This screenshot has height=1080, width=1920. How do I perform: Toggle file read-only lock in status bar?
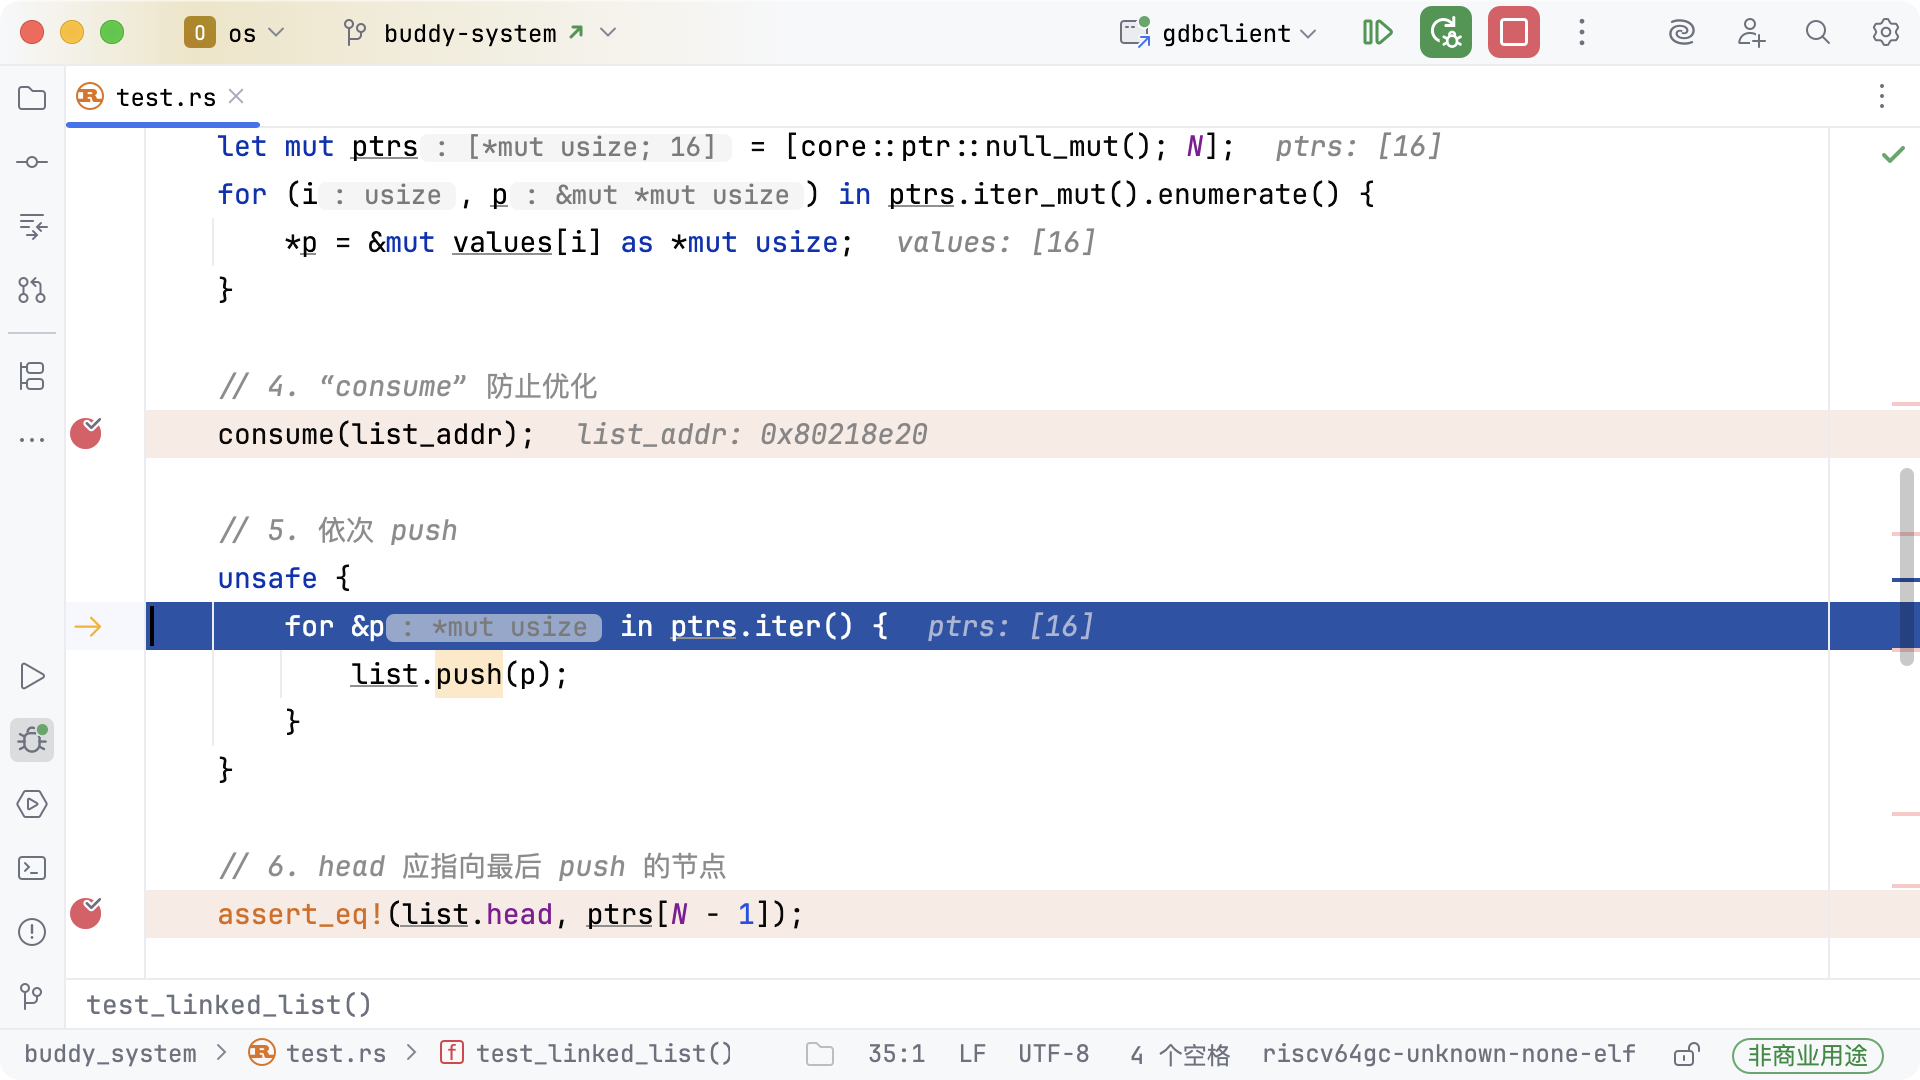(x=1686, y=1054)
